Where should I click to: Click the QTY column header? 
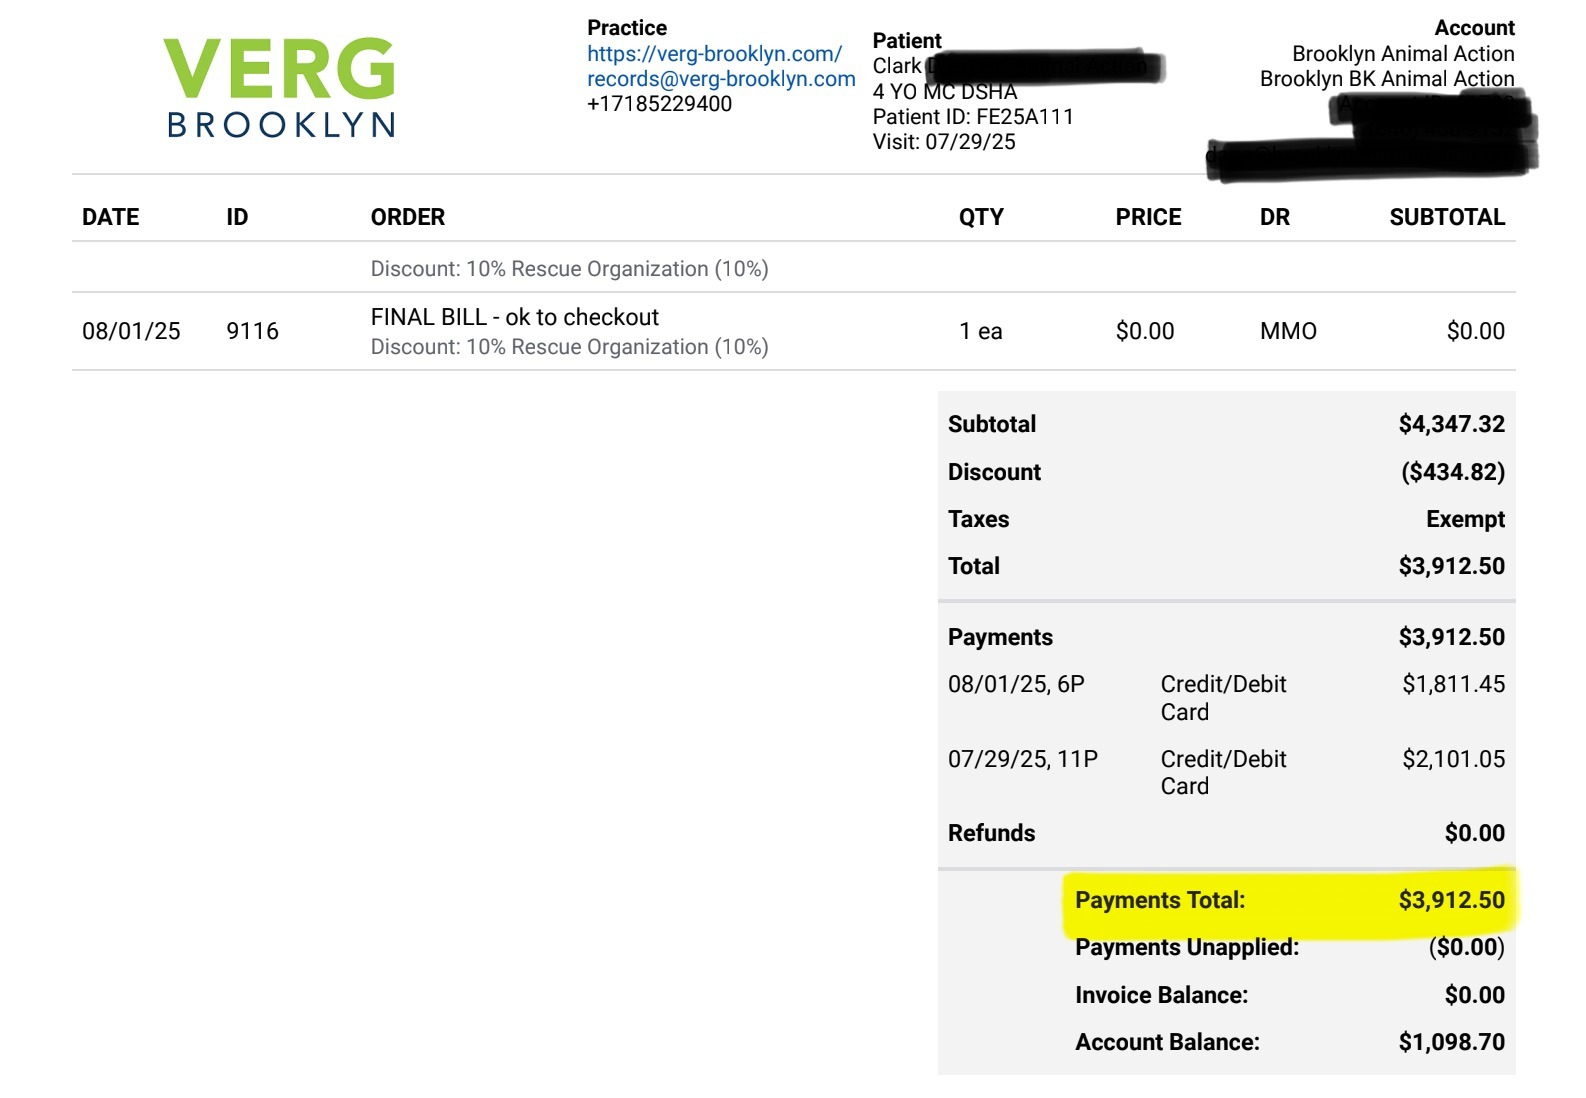point(981,217)
